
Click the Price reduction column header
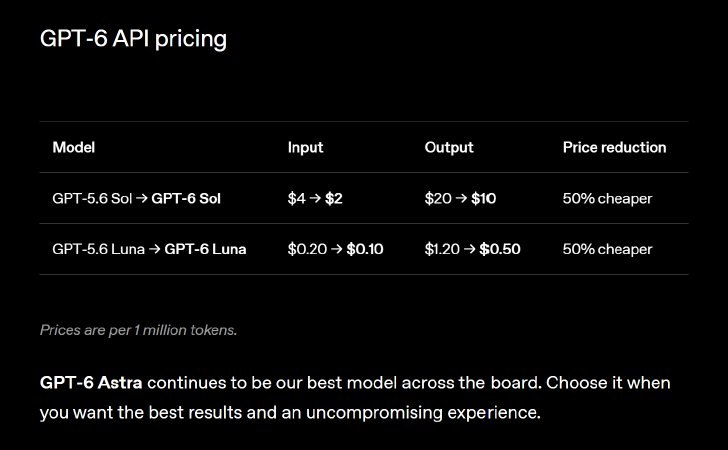[614, 147]
